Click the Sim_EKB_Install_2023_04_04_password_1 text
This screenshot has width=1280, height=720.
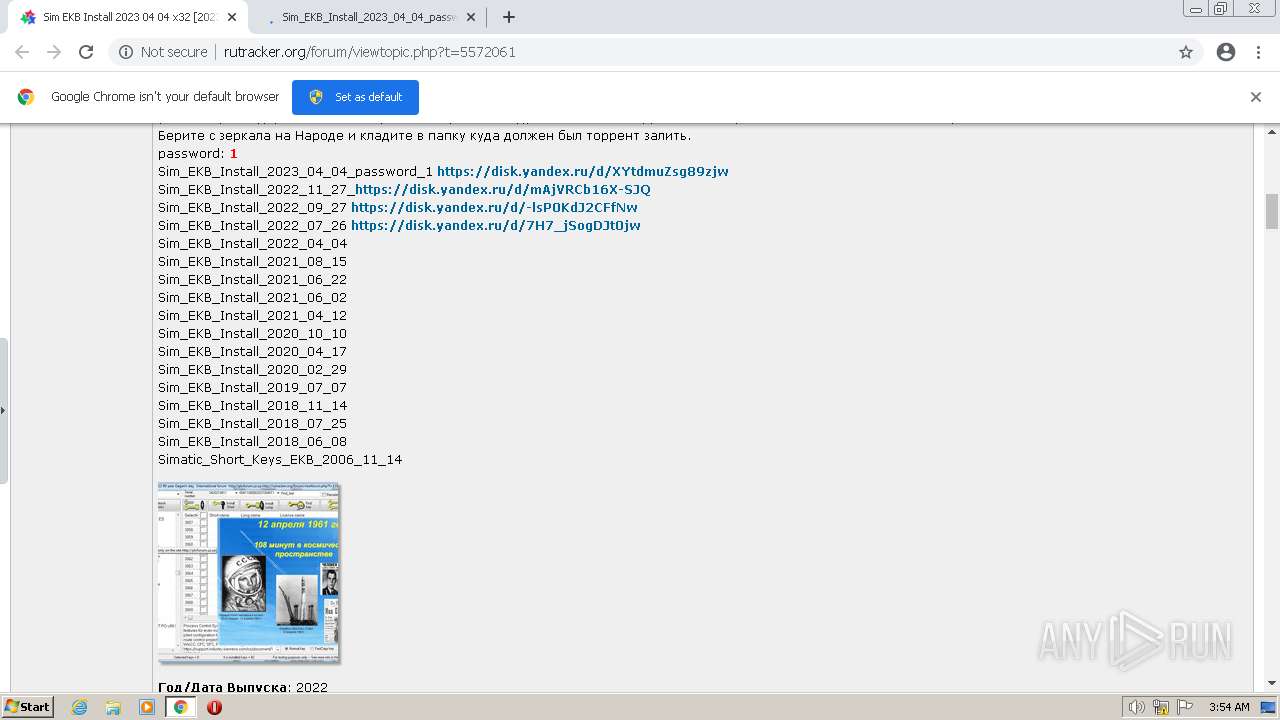[x=295, y=171]
